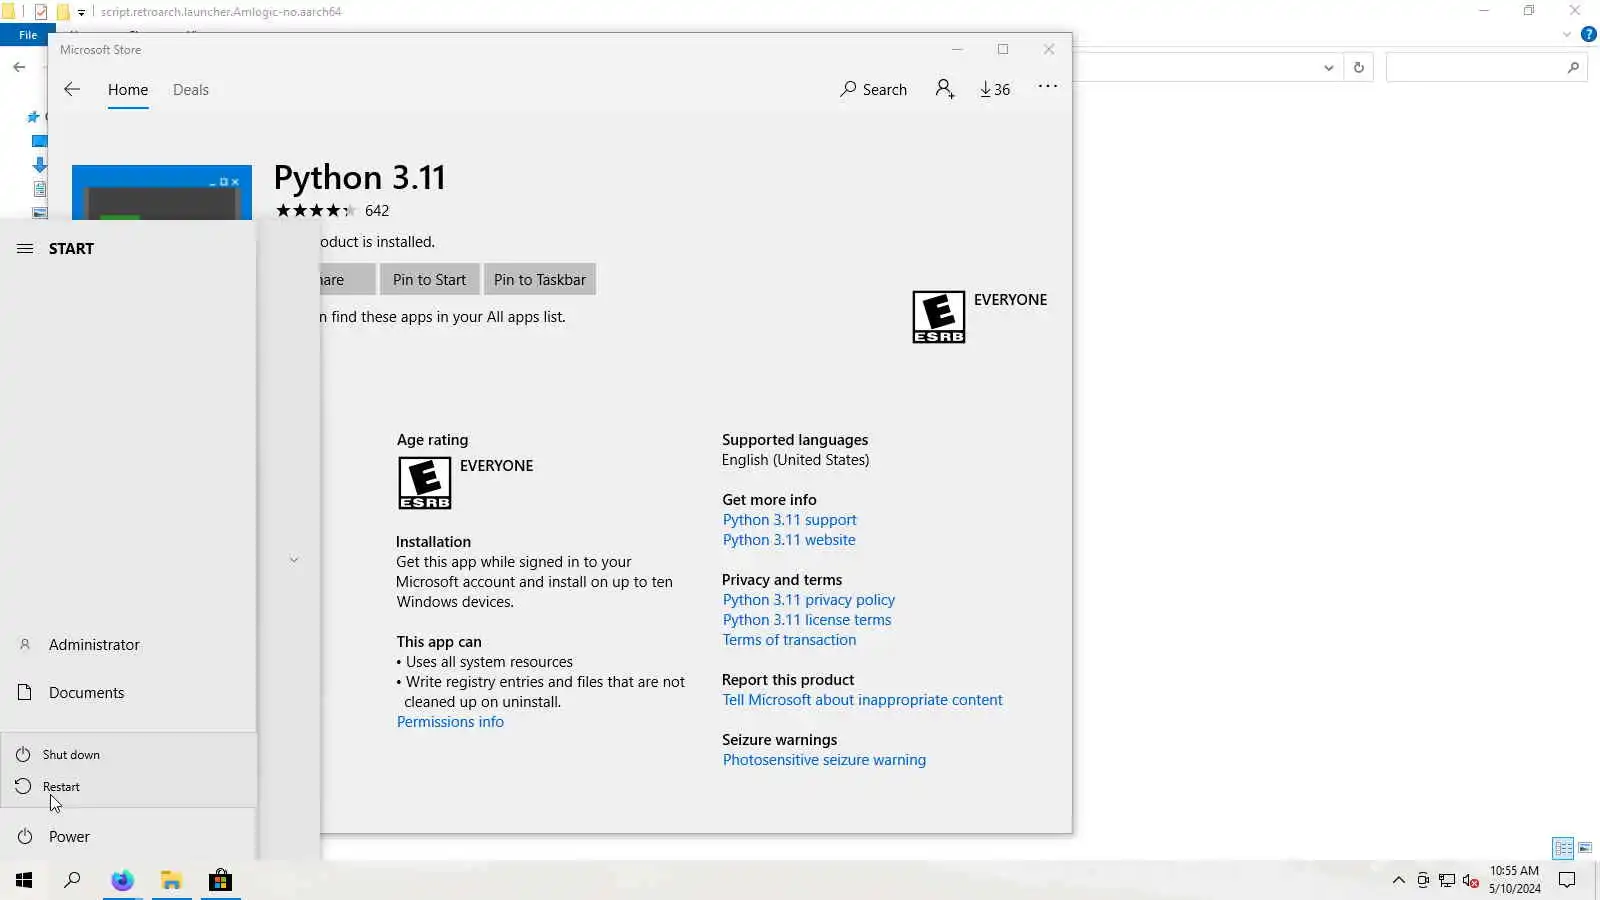Open Microsoft Store from the taskbar
This screenshot has width=1600, height=900.
[220, 880]
